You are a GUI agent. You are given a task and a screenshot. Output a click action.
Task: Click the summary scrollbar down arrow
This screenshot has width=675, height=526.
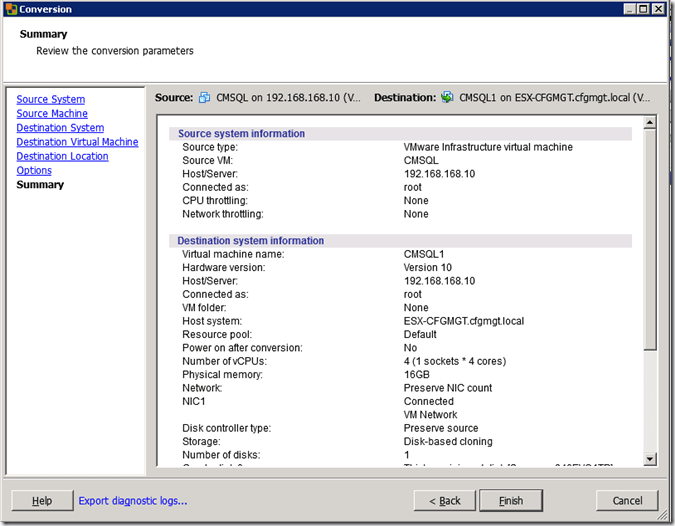649,458
